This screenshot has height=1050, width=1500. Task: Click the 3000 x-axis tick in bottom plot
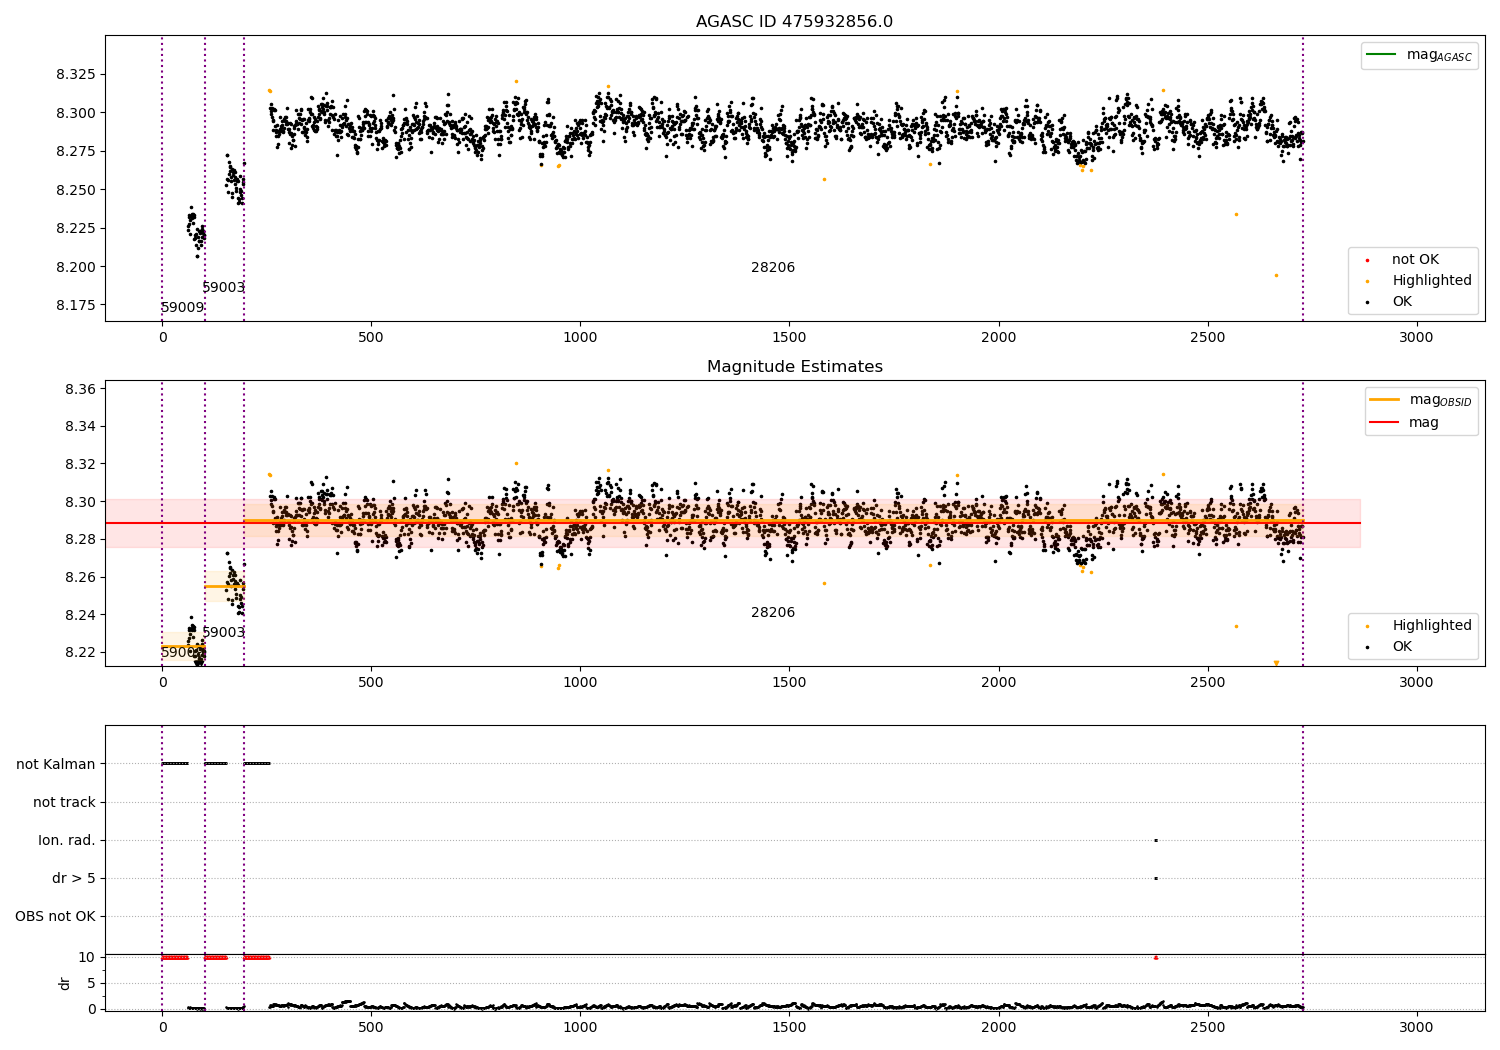(1416, 1028)
